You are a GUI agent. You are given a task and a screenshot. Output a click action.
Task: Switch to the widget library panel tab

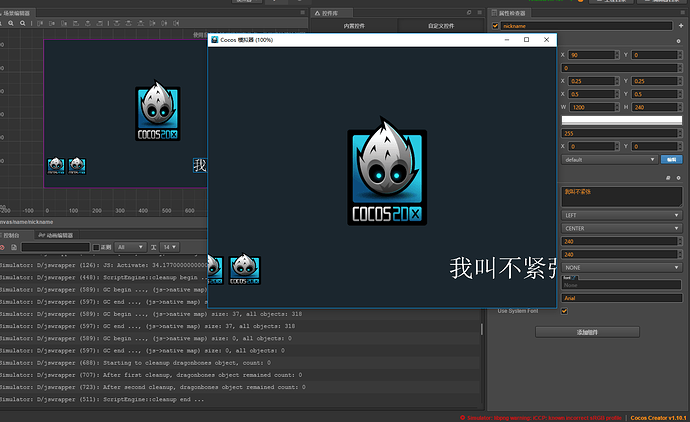click(x=331, y=13)
